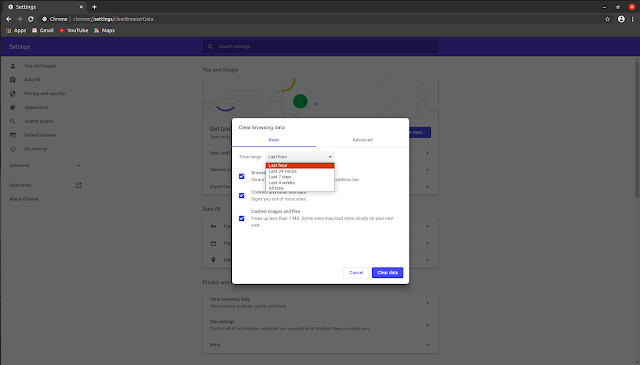Open the Sync and Google services row chevron

(x=427, y=153)
